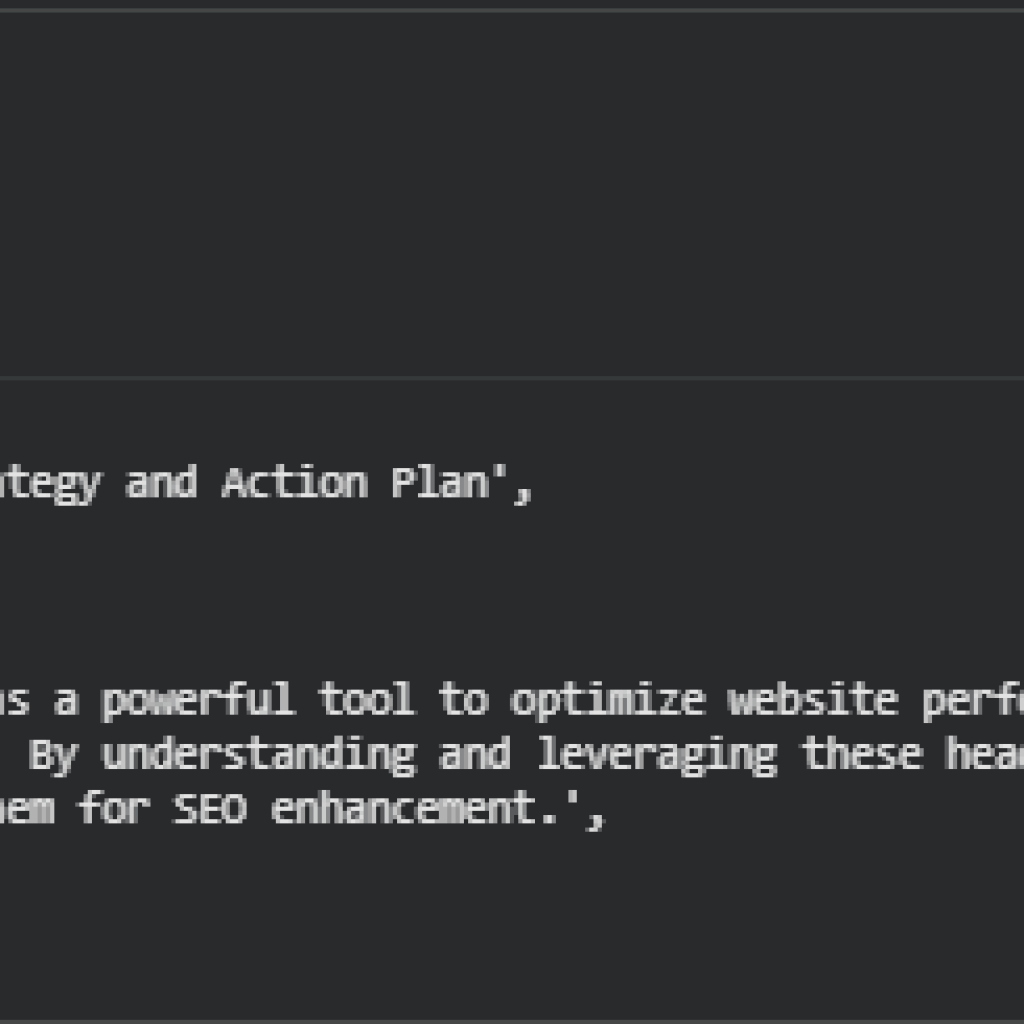1024x1024 pixels.
Task: Click the word "these" after "leveraging"
Action: click(862, 754)
